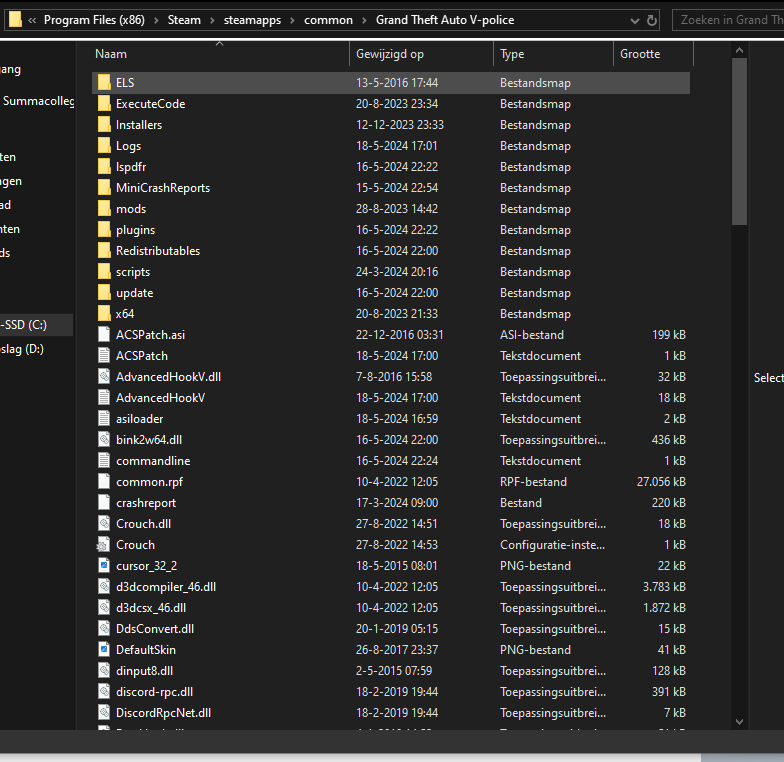This screenshot has width=784, height=762.
Task: Navigate to Program Files (x86) breadcrumb
Action: (94, 20)
